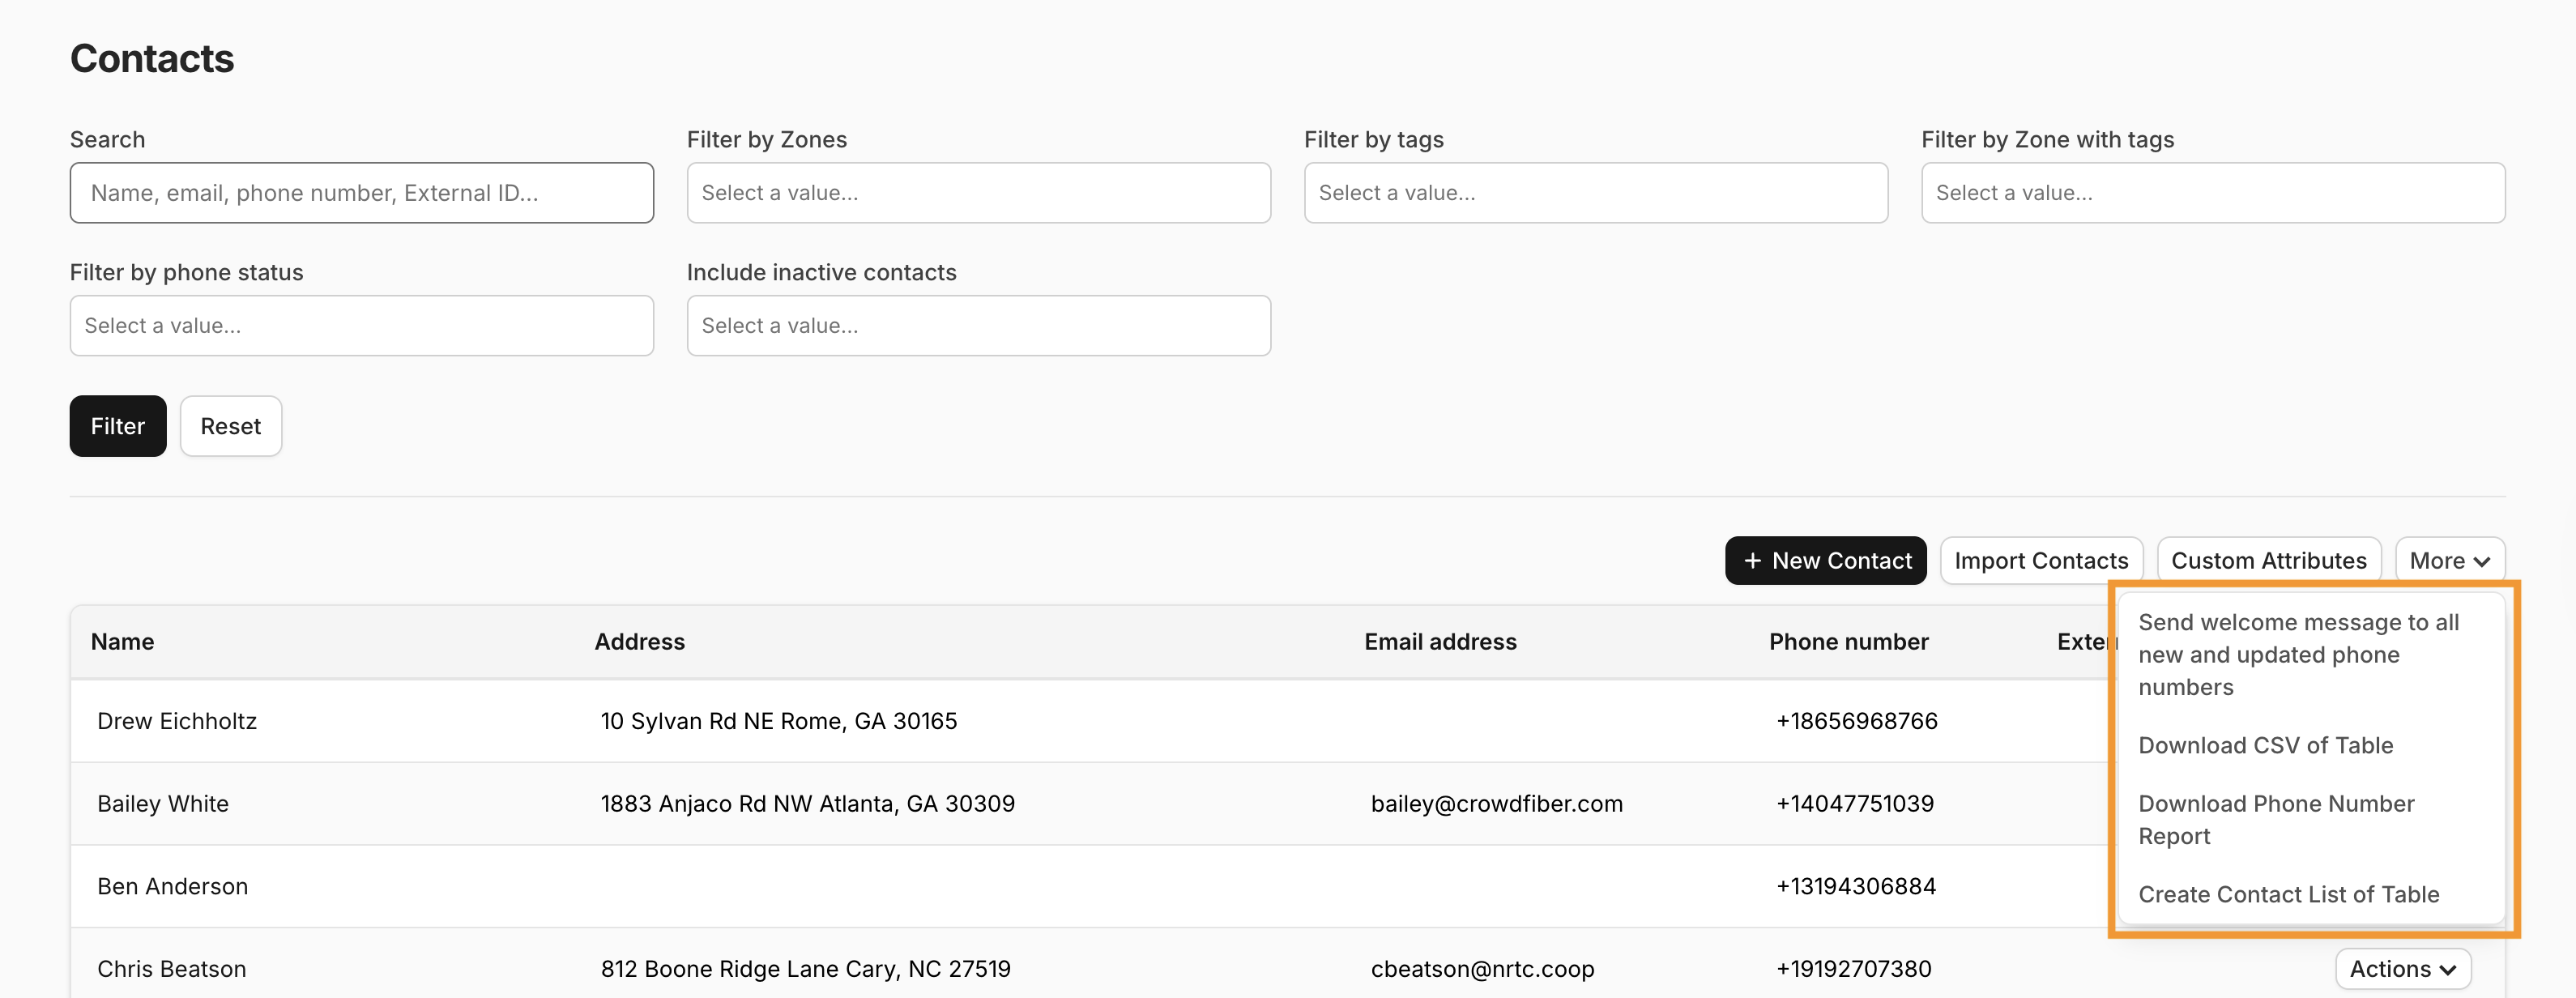
Task: Open the Filter by Zone with tags dropdown
Action: [x=2212, y=192]
